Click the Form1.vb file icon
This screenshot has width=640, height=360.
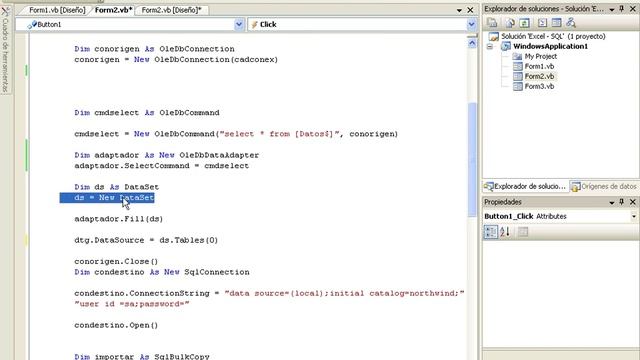[518, 66]
